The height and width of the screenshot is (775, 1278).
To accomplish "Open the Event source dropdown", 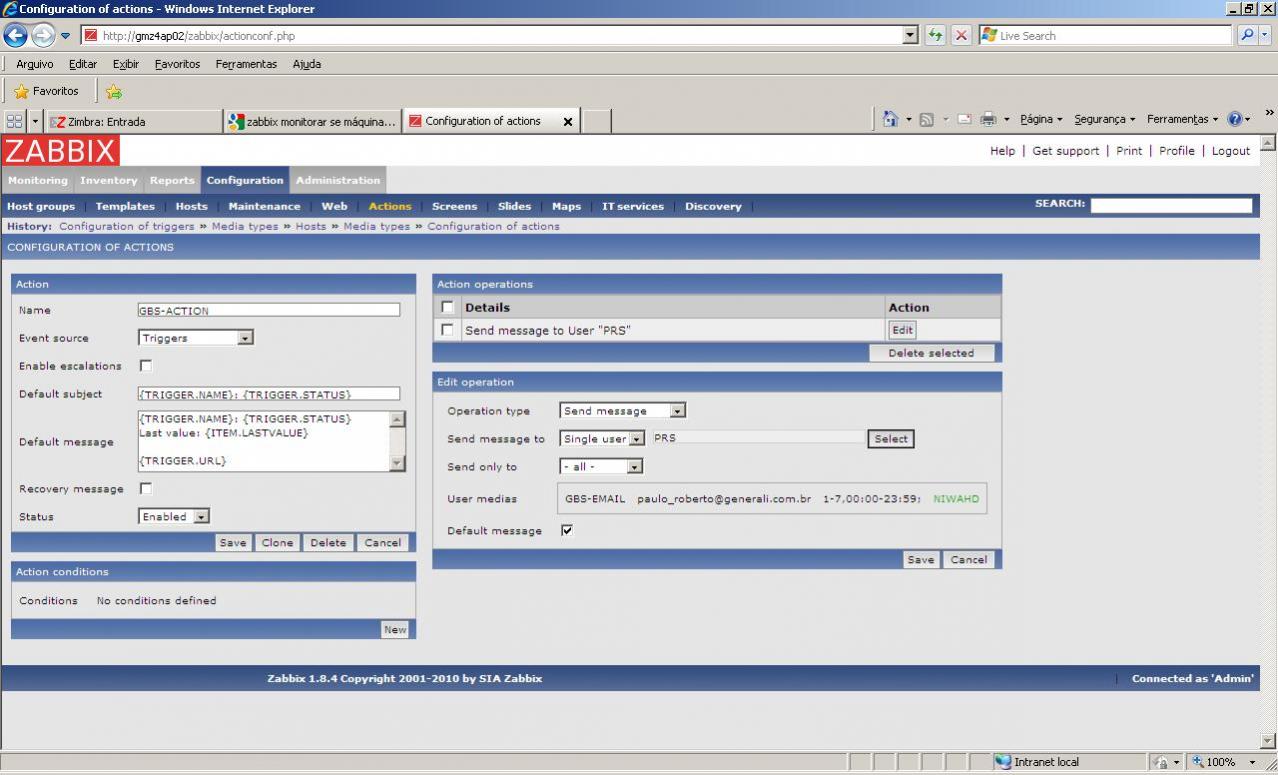I will 245,338.
